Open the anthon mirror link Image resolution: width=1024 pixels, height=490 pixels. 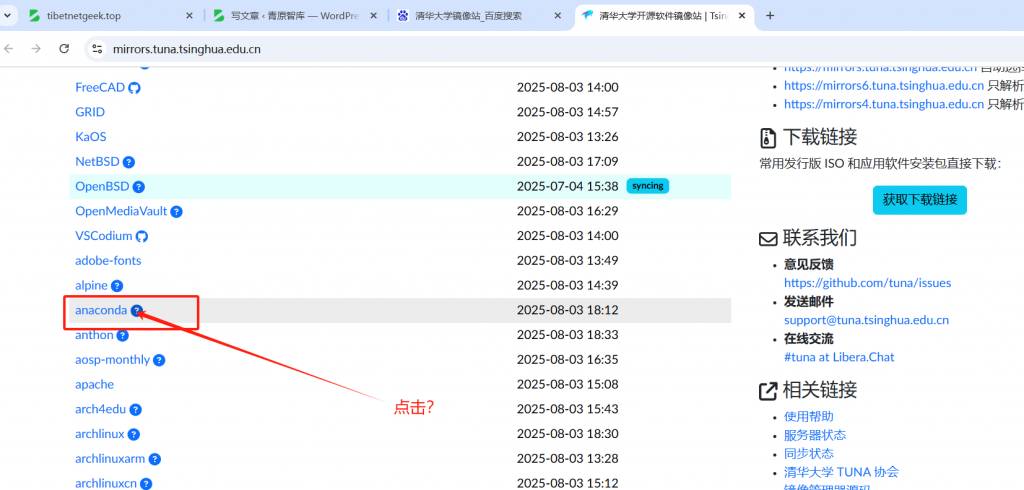95,335
